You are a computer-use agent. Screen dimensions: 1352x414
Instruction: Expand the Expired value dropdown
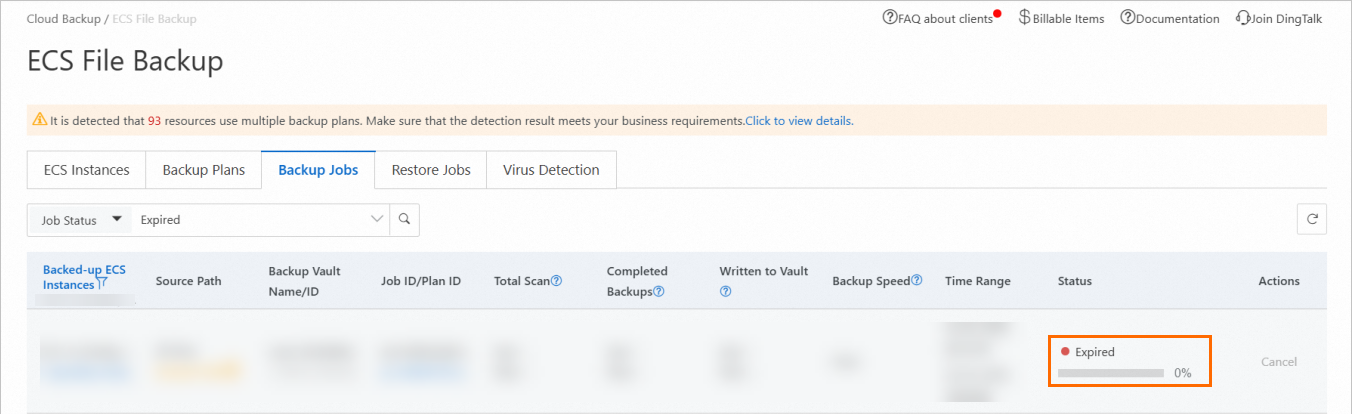pyautogui.click(x=376, y=219)
